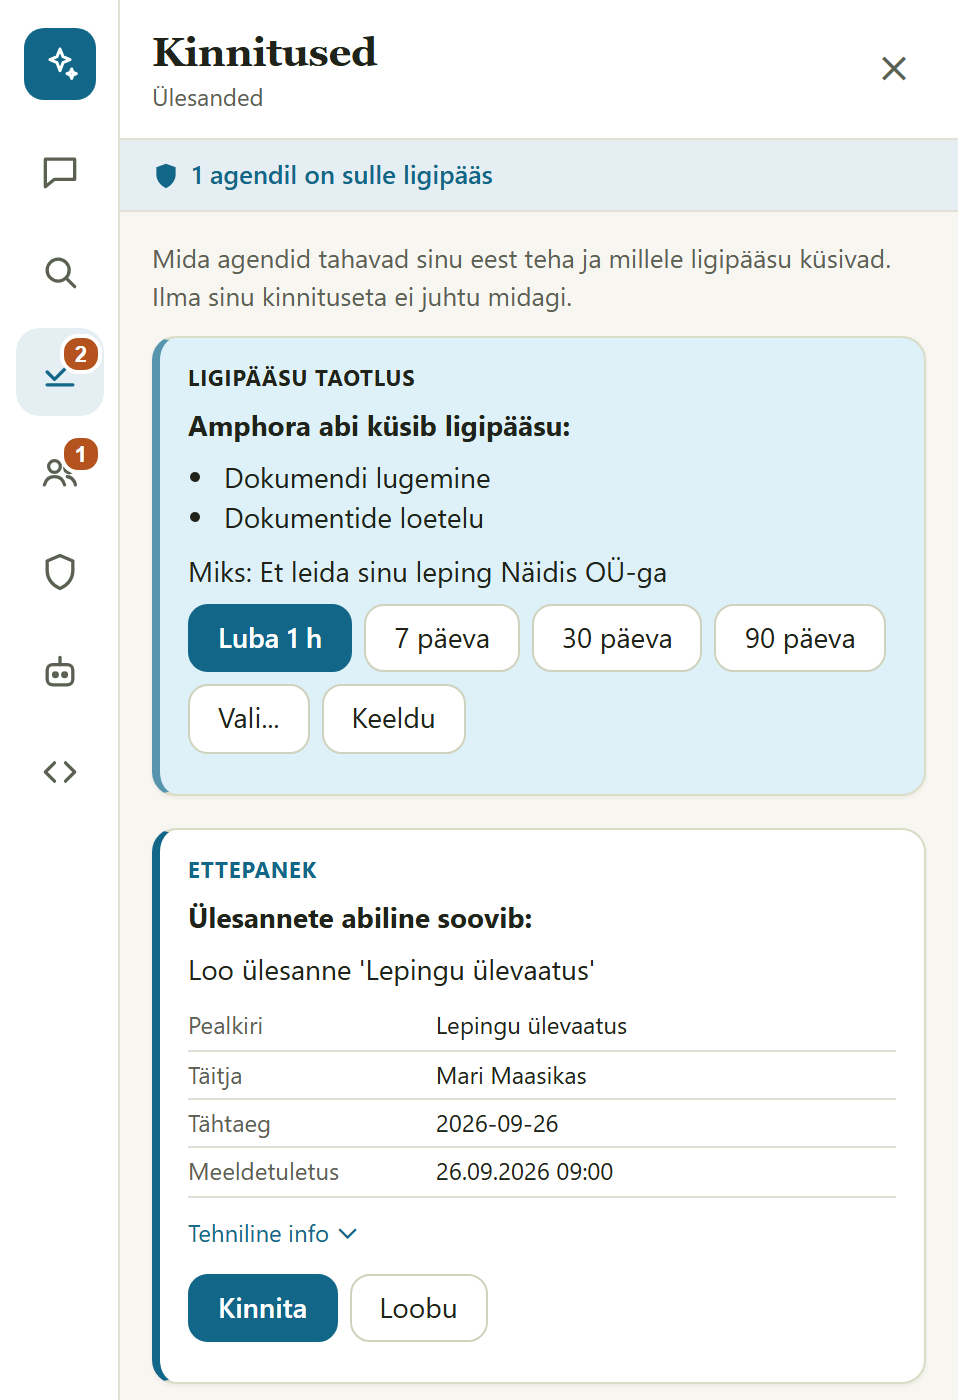Click 'Kinnitused' panel heading
Image resolution: width=958 pixels, height=1400 pixels.
pos(265,52)
